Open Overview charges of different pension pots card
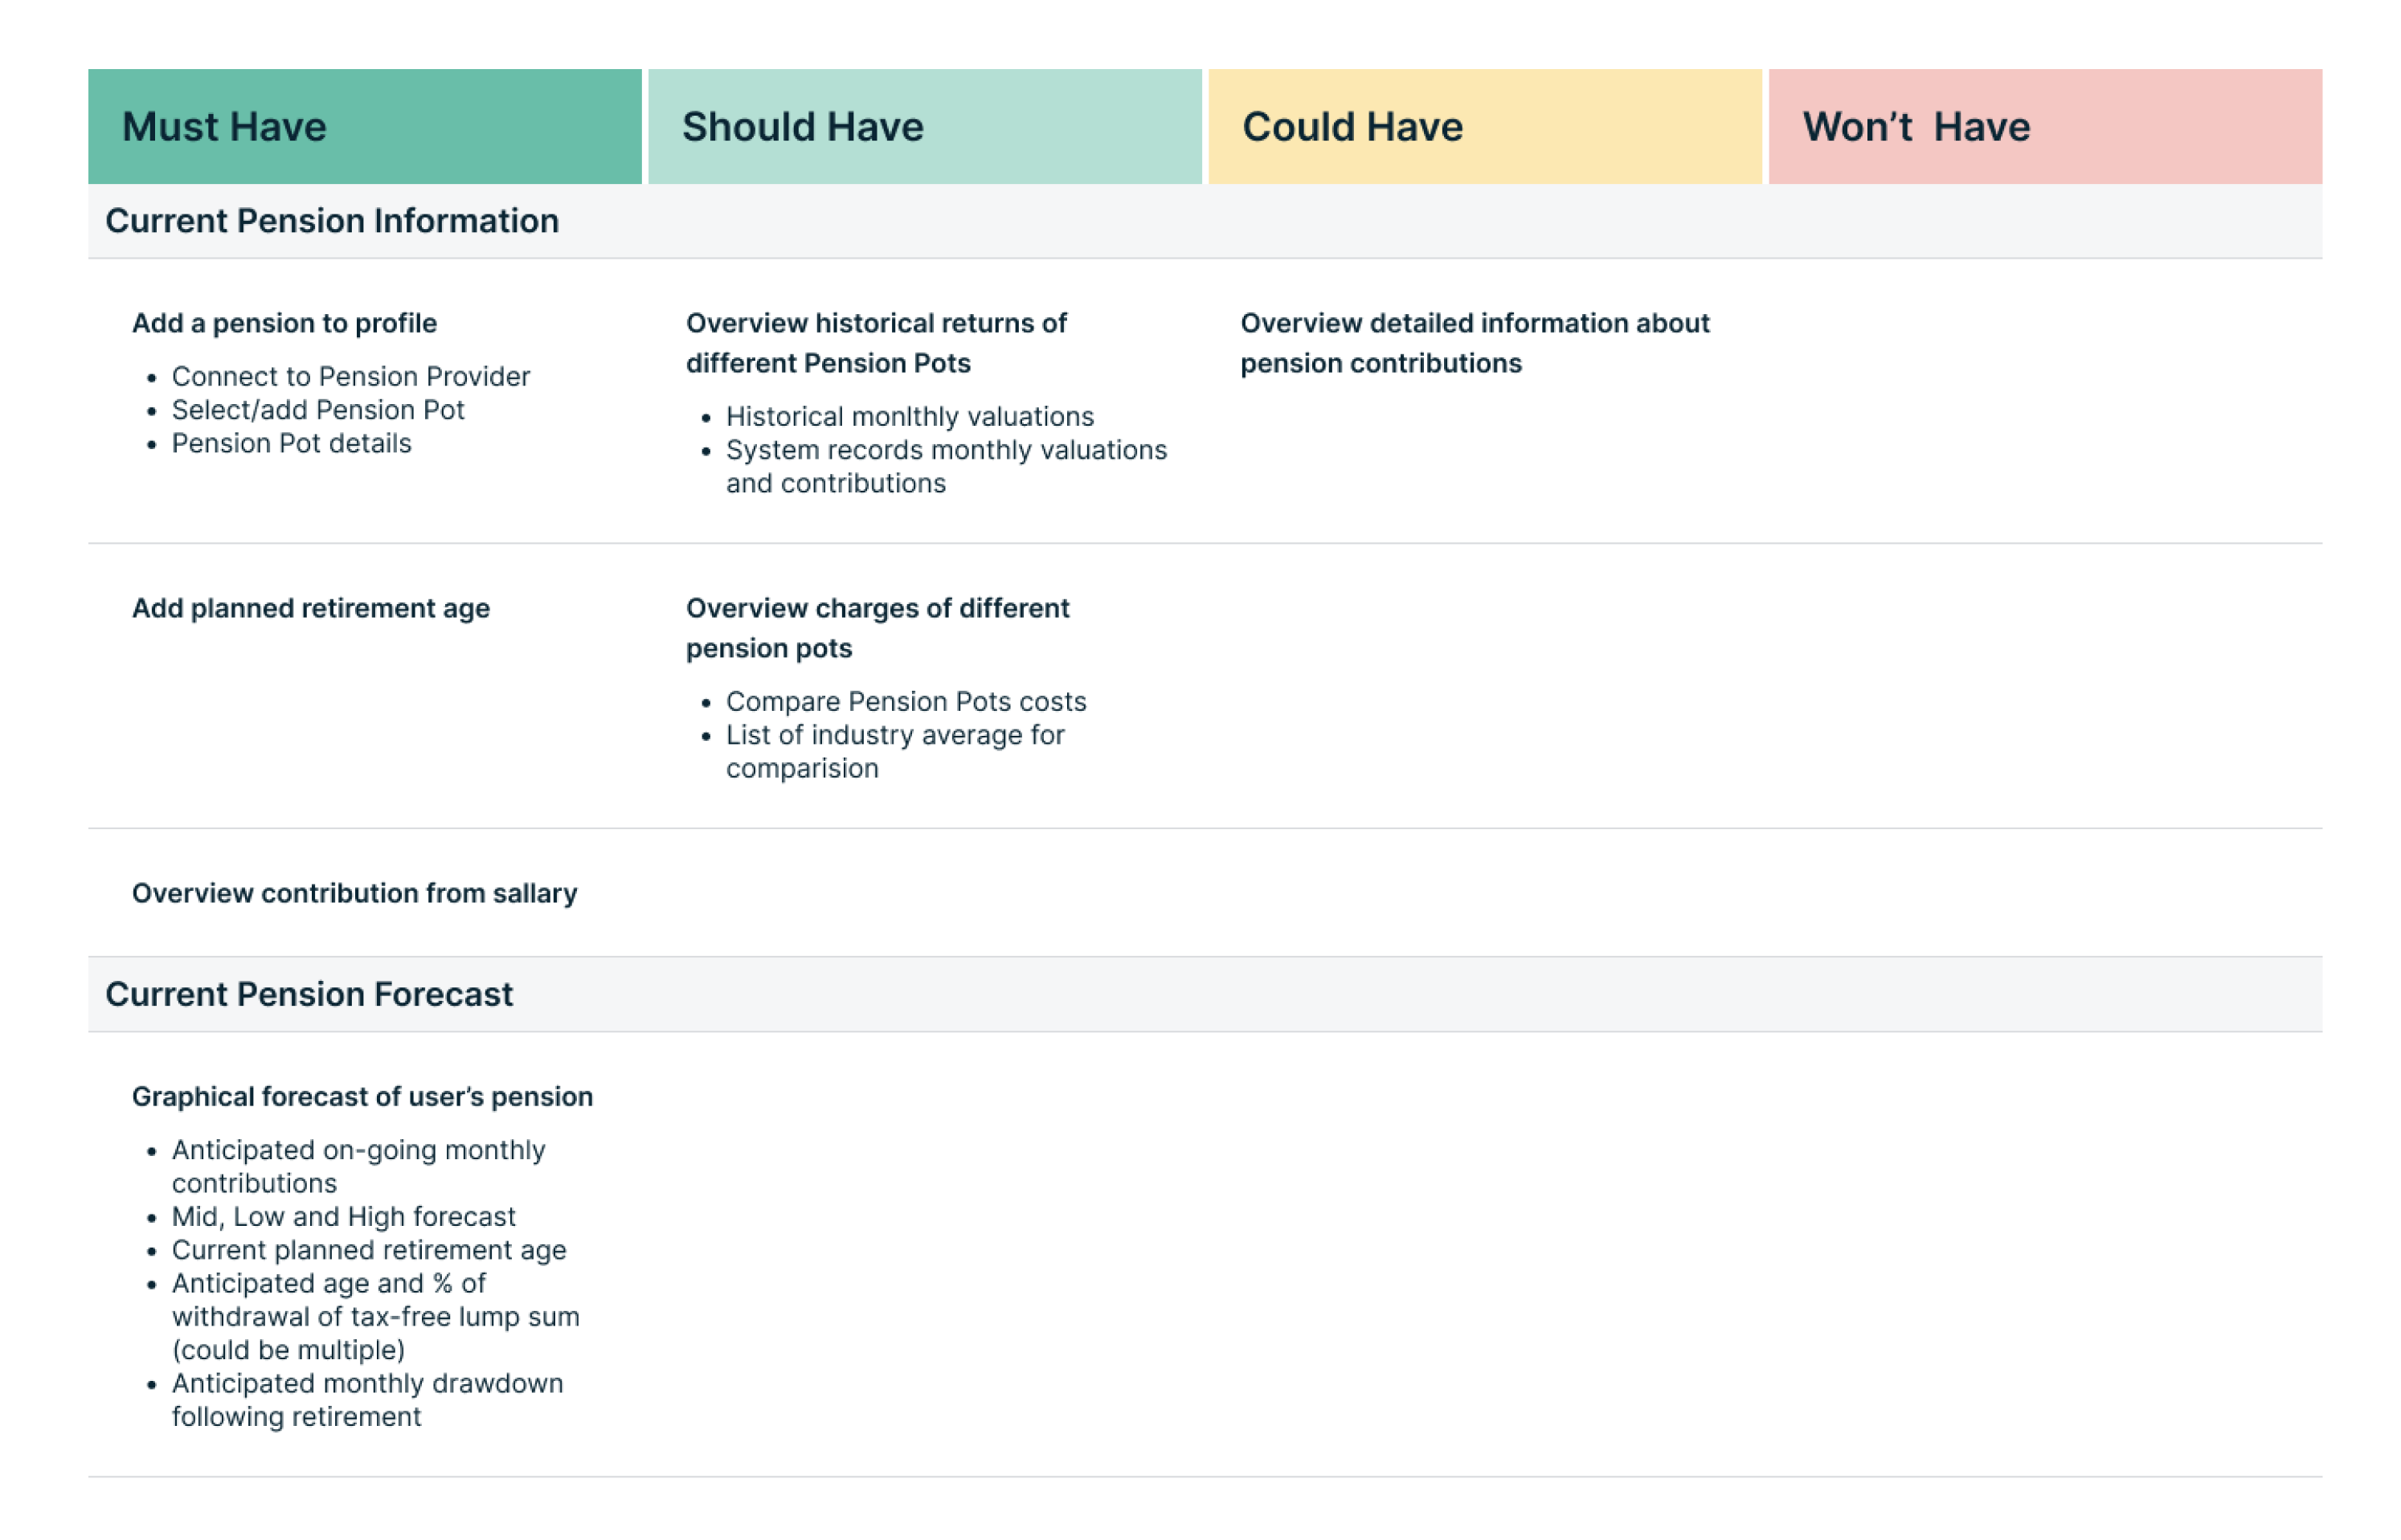The width and height of the screenshot is (2401, 1540). 877,627
